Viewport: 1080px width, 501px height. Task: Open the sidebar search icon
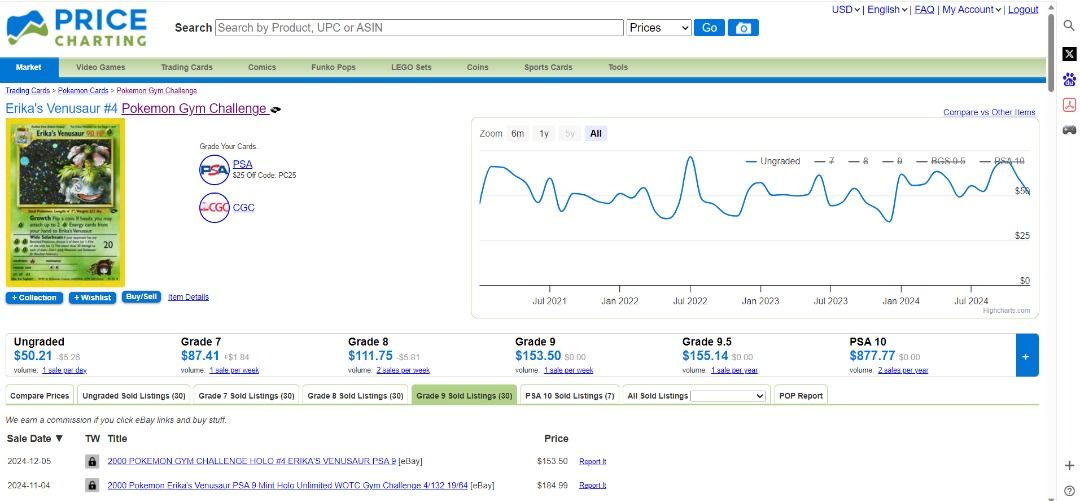click(x=1069, y=25)
